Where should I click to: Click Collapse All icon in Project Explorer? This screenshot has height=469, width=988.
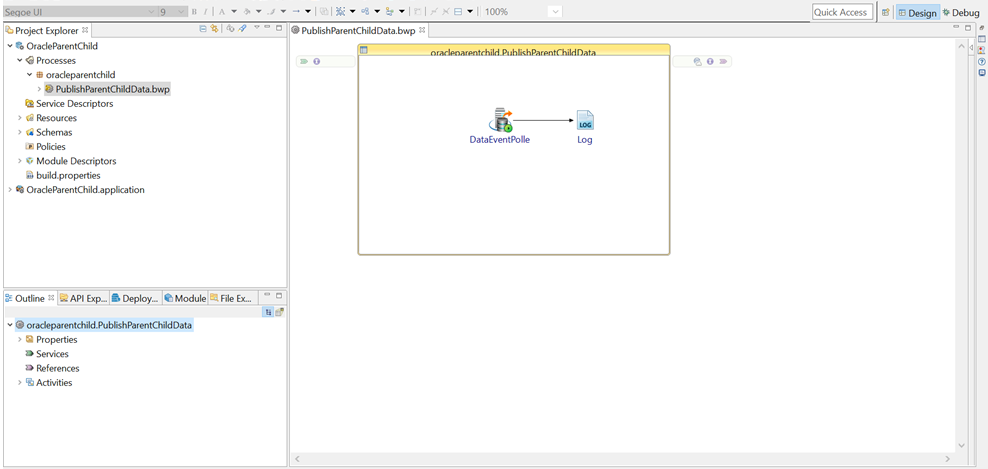(203, 29)
